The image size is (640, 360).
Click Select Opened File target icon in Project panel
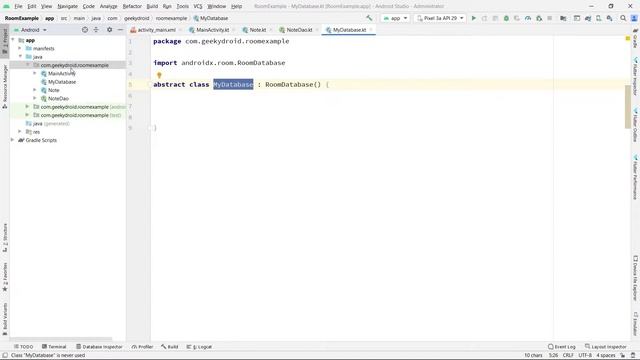click(85, 30)
